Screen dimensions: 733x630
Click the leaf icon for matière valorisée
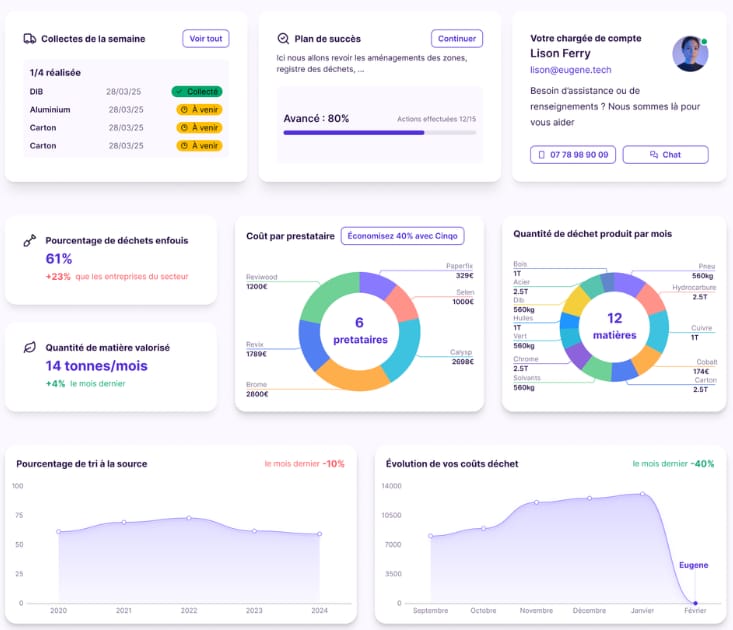pyautogui.click(x=30, y=348)
